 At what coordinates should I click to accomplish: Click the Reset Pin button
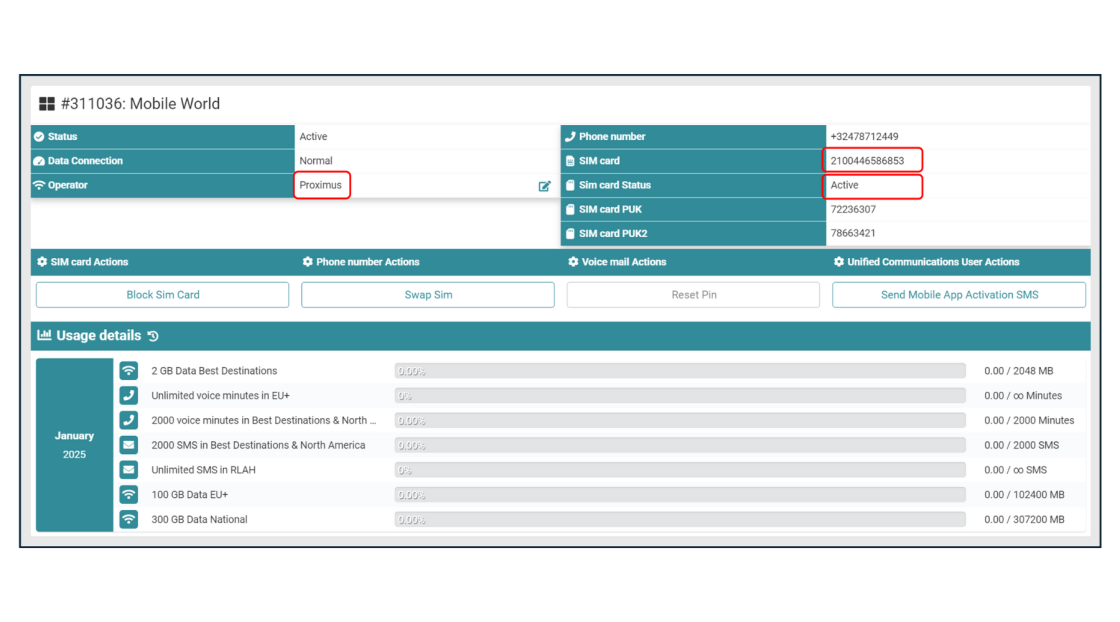[x=694, y=295]
